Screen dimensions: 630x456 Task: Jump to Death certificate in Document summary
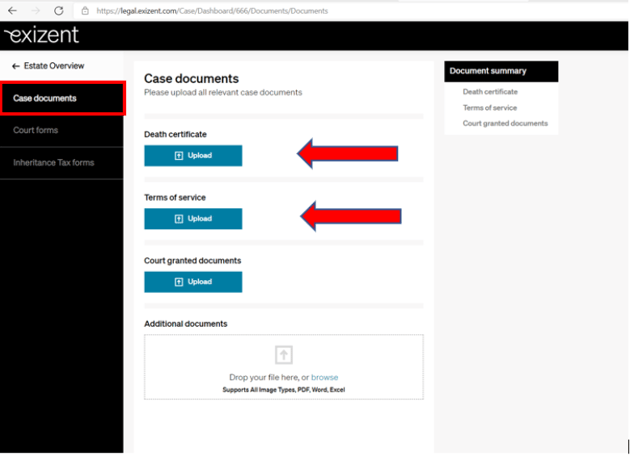[490, 92]
